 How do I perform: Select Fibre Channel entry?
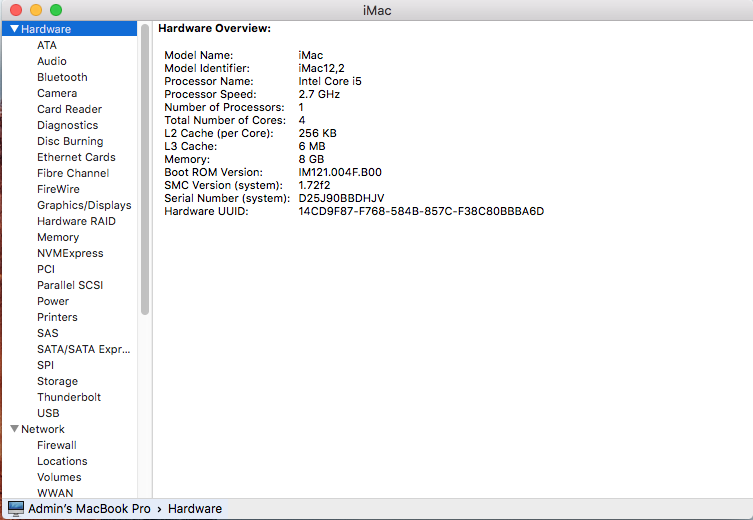click(73, 173)
